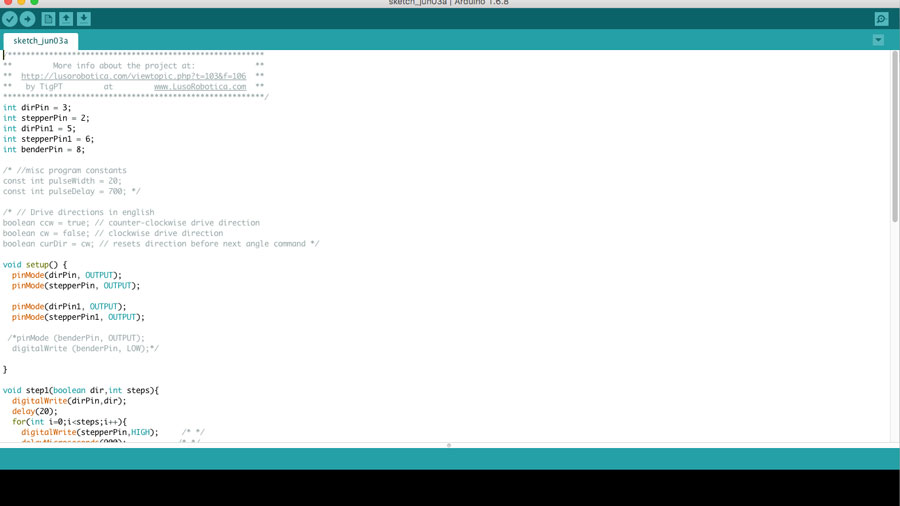900x506 pixels.
Task: Click 'const int pulseWidth = 20;' comment line
Action: click(x=62, y=181)
